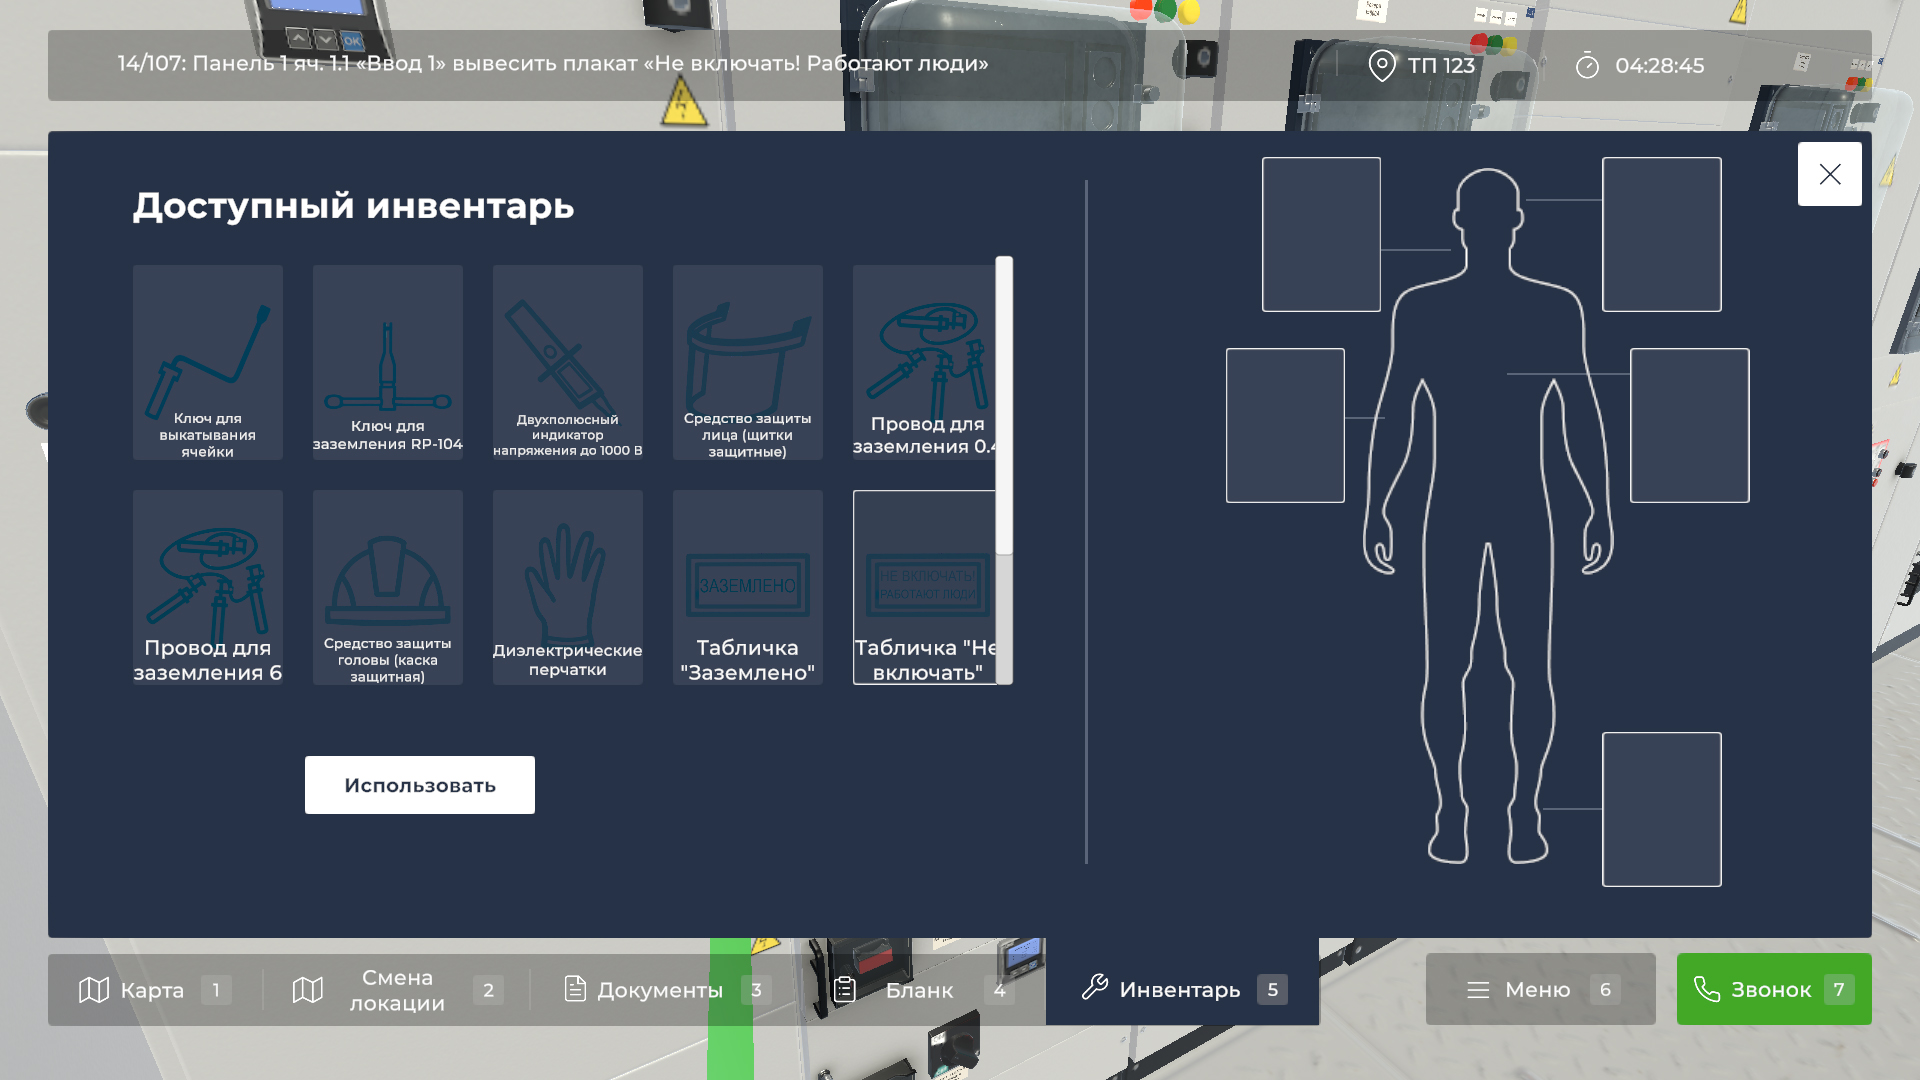Image resolution: width=1920 pixels, height=1080 pixels.
Task: Select the cell roll-out key item
Action: pyautogui.click(x=207, y=362)
